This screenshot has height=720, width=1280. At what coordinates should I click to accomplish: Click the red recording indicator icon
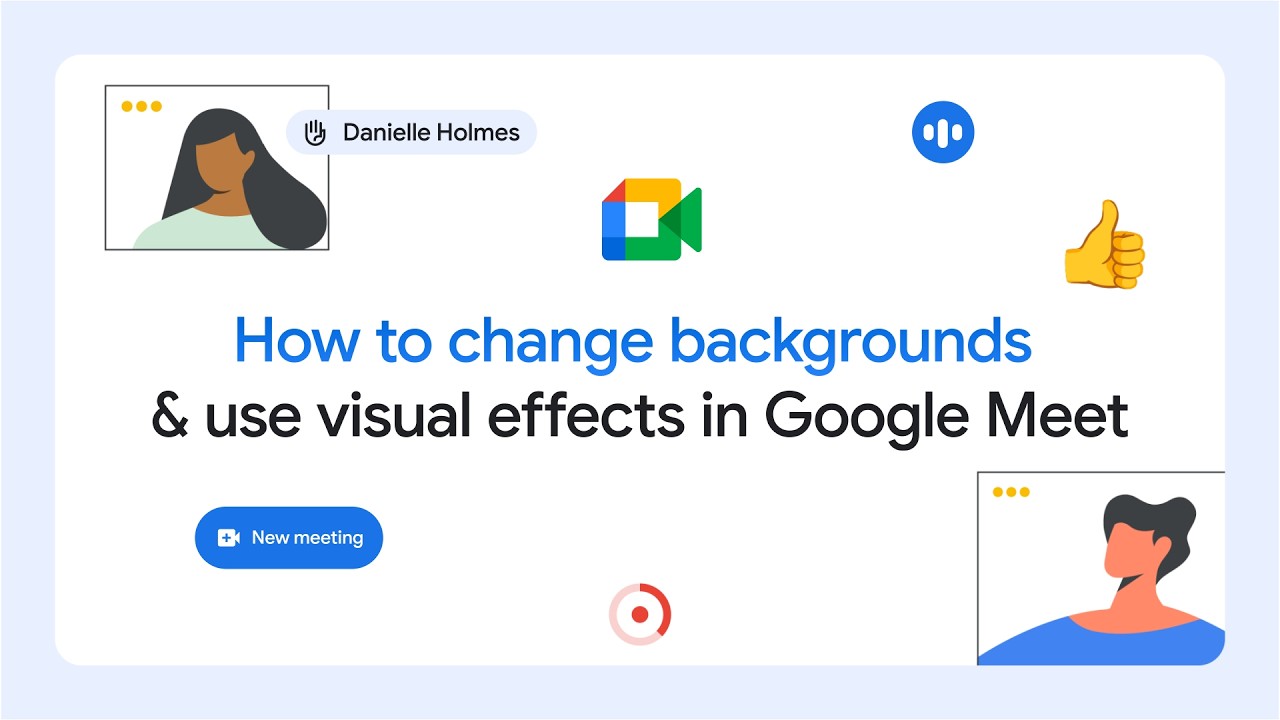pyautogui.click(x=640, y=614)
